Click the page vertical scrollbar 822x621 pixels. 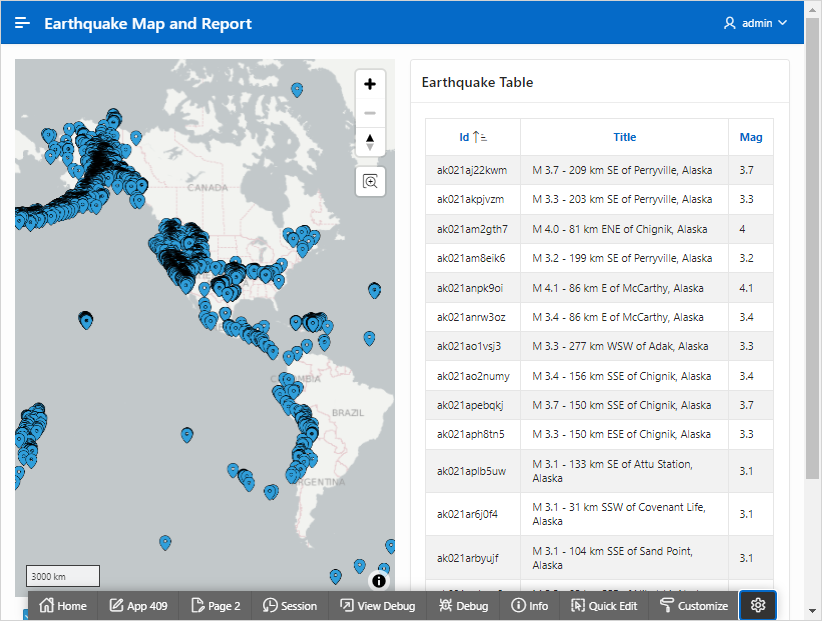813,300
